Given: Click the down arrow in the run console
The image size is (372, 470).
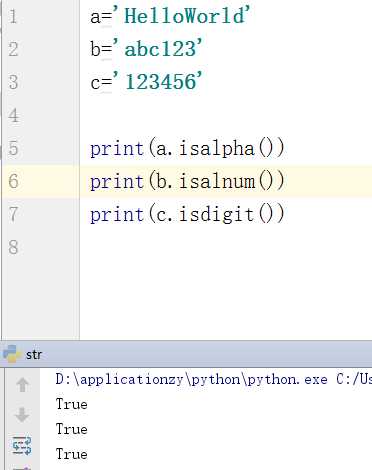Looking at the screenshot, I should pyautogui.click(x=22, y=415).
